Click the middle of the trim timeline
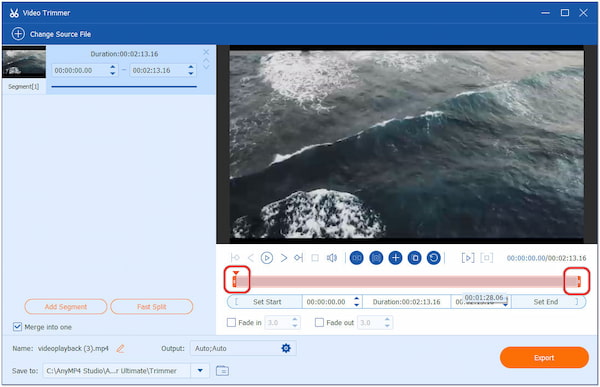 pyautogui.click(x=407, y=282)
